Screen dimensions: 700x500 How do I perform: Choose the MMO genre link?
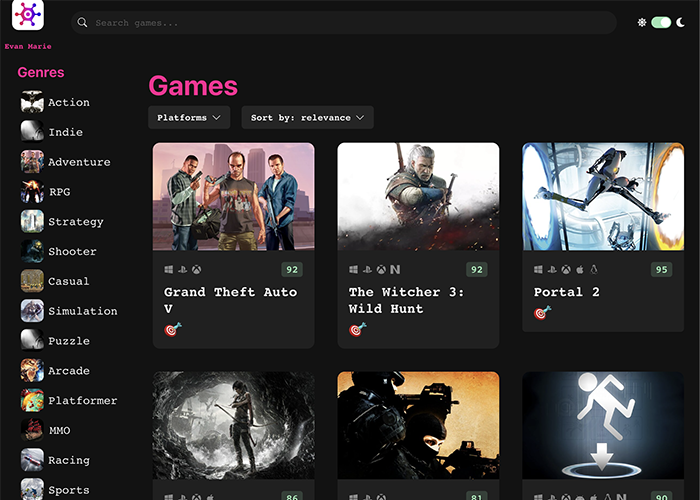point(59,430)
